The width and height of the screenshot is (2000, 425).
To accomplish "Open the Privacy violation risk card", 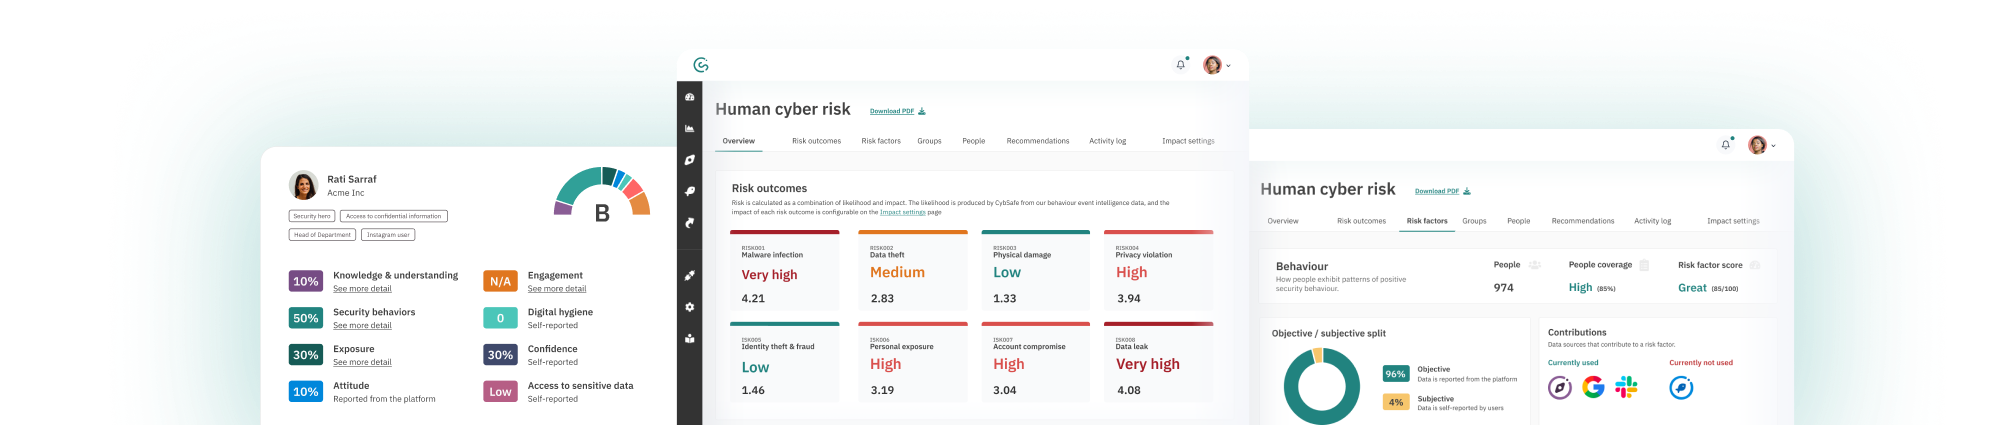I will (x=1158, y=270).
